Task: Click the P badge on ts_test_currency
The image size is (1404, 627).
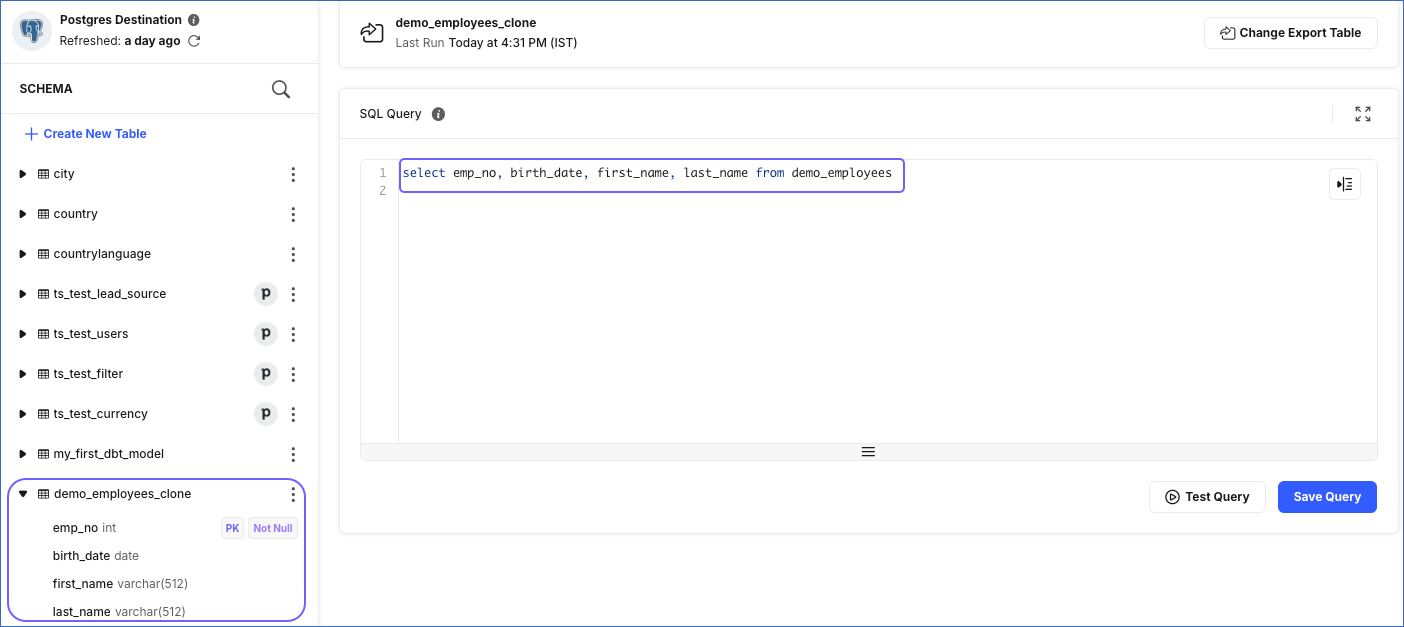Action: (x=265, y=414)
